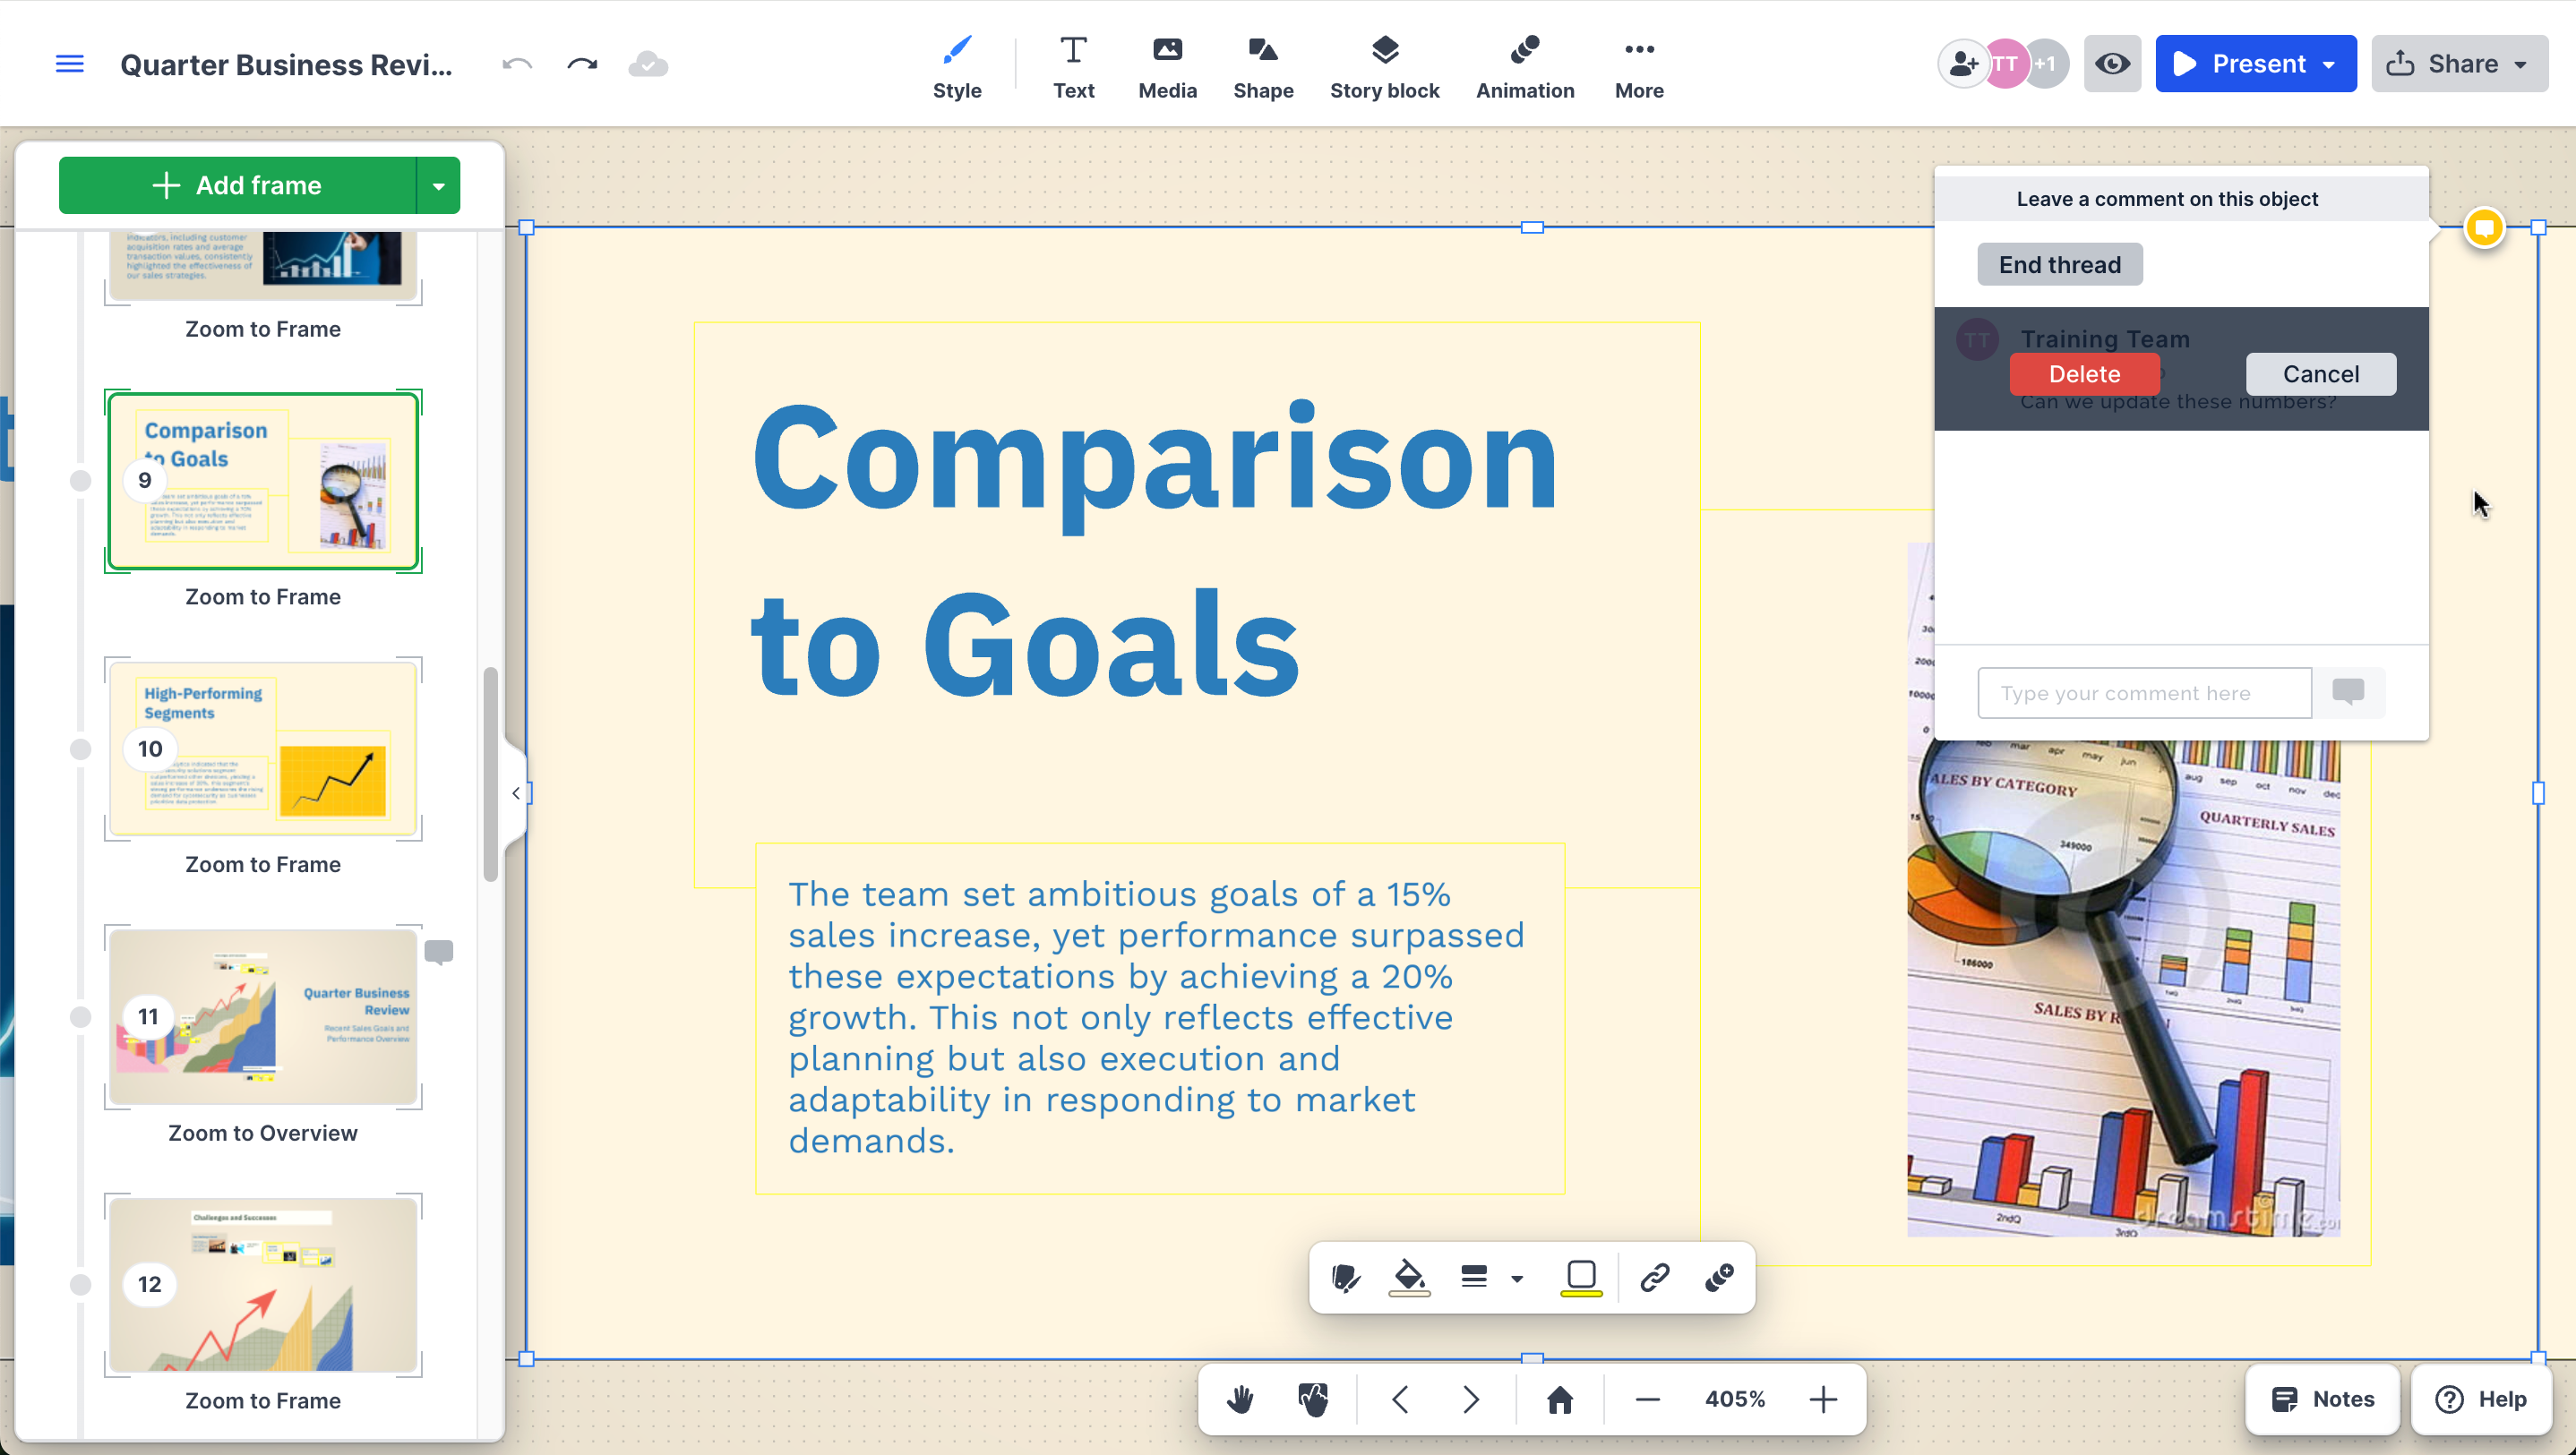Go to the next path step
Image resolution: width=2576 pixels, height=1455 pixels.
(x=1471, y=1399)
